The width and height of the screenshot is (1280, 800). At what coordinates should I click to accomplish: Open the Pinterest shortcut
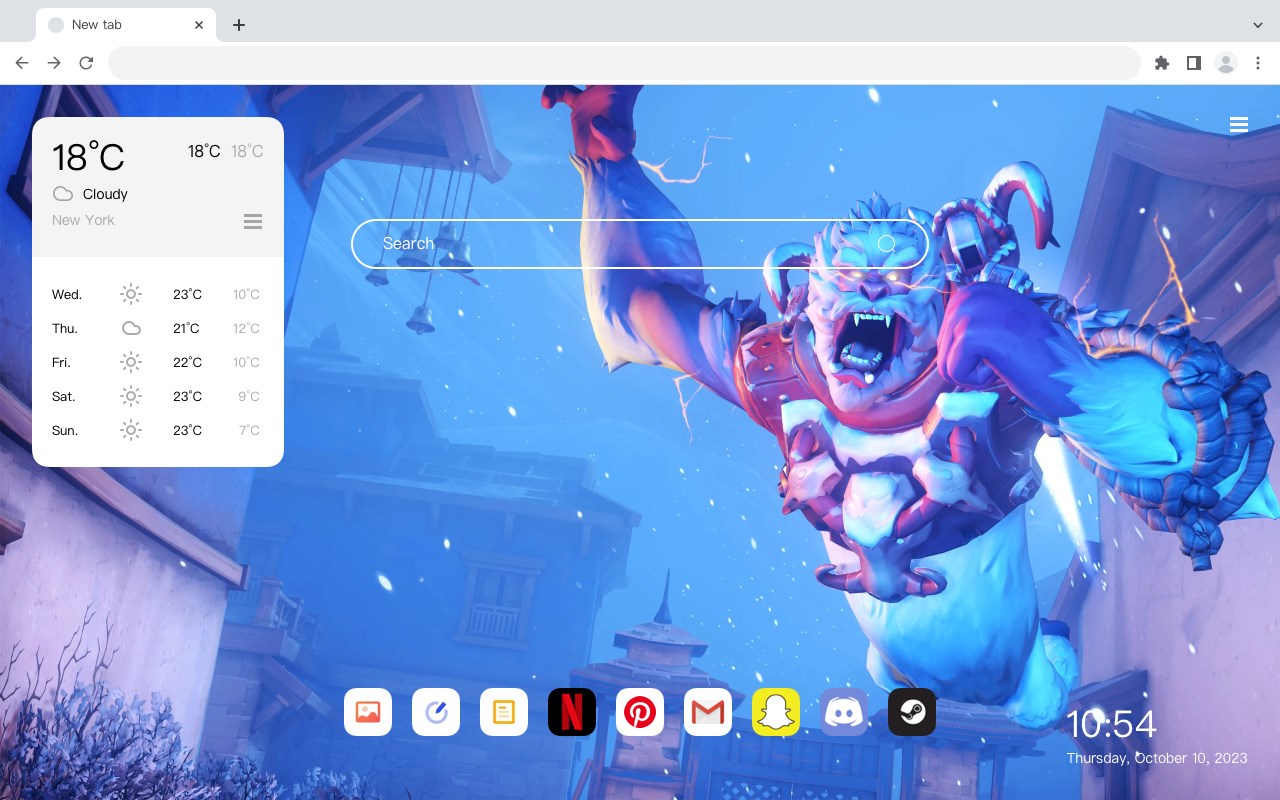640,712
